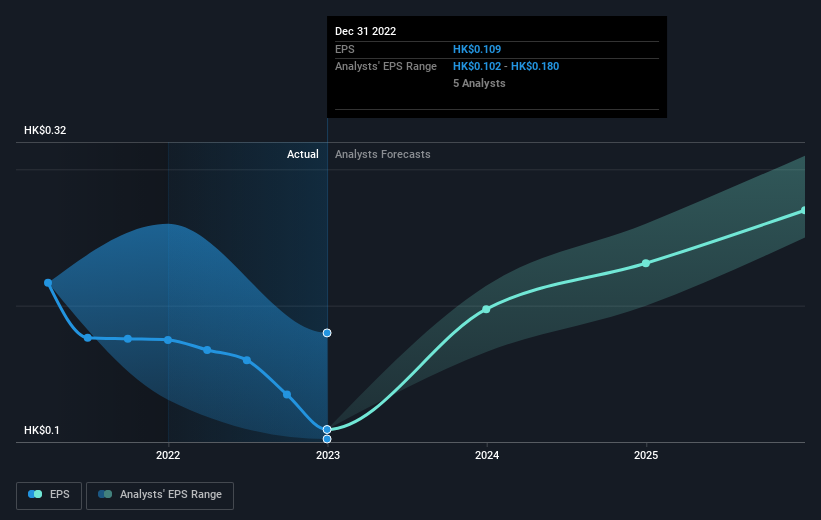The image size is (821, 520).
Task: Click the 2024 x-axis label
Action: click(x=487, y=455)
